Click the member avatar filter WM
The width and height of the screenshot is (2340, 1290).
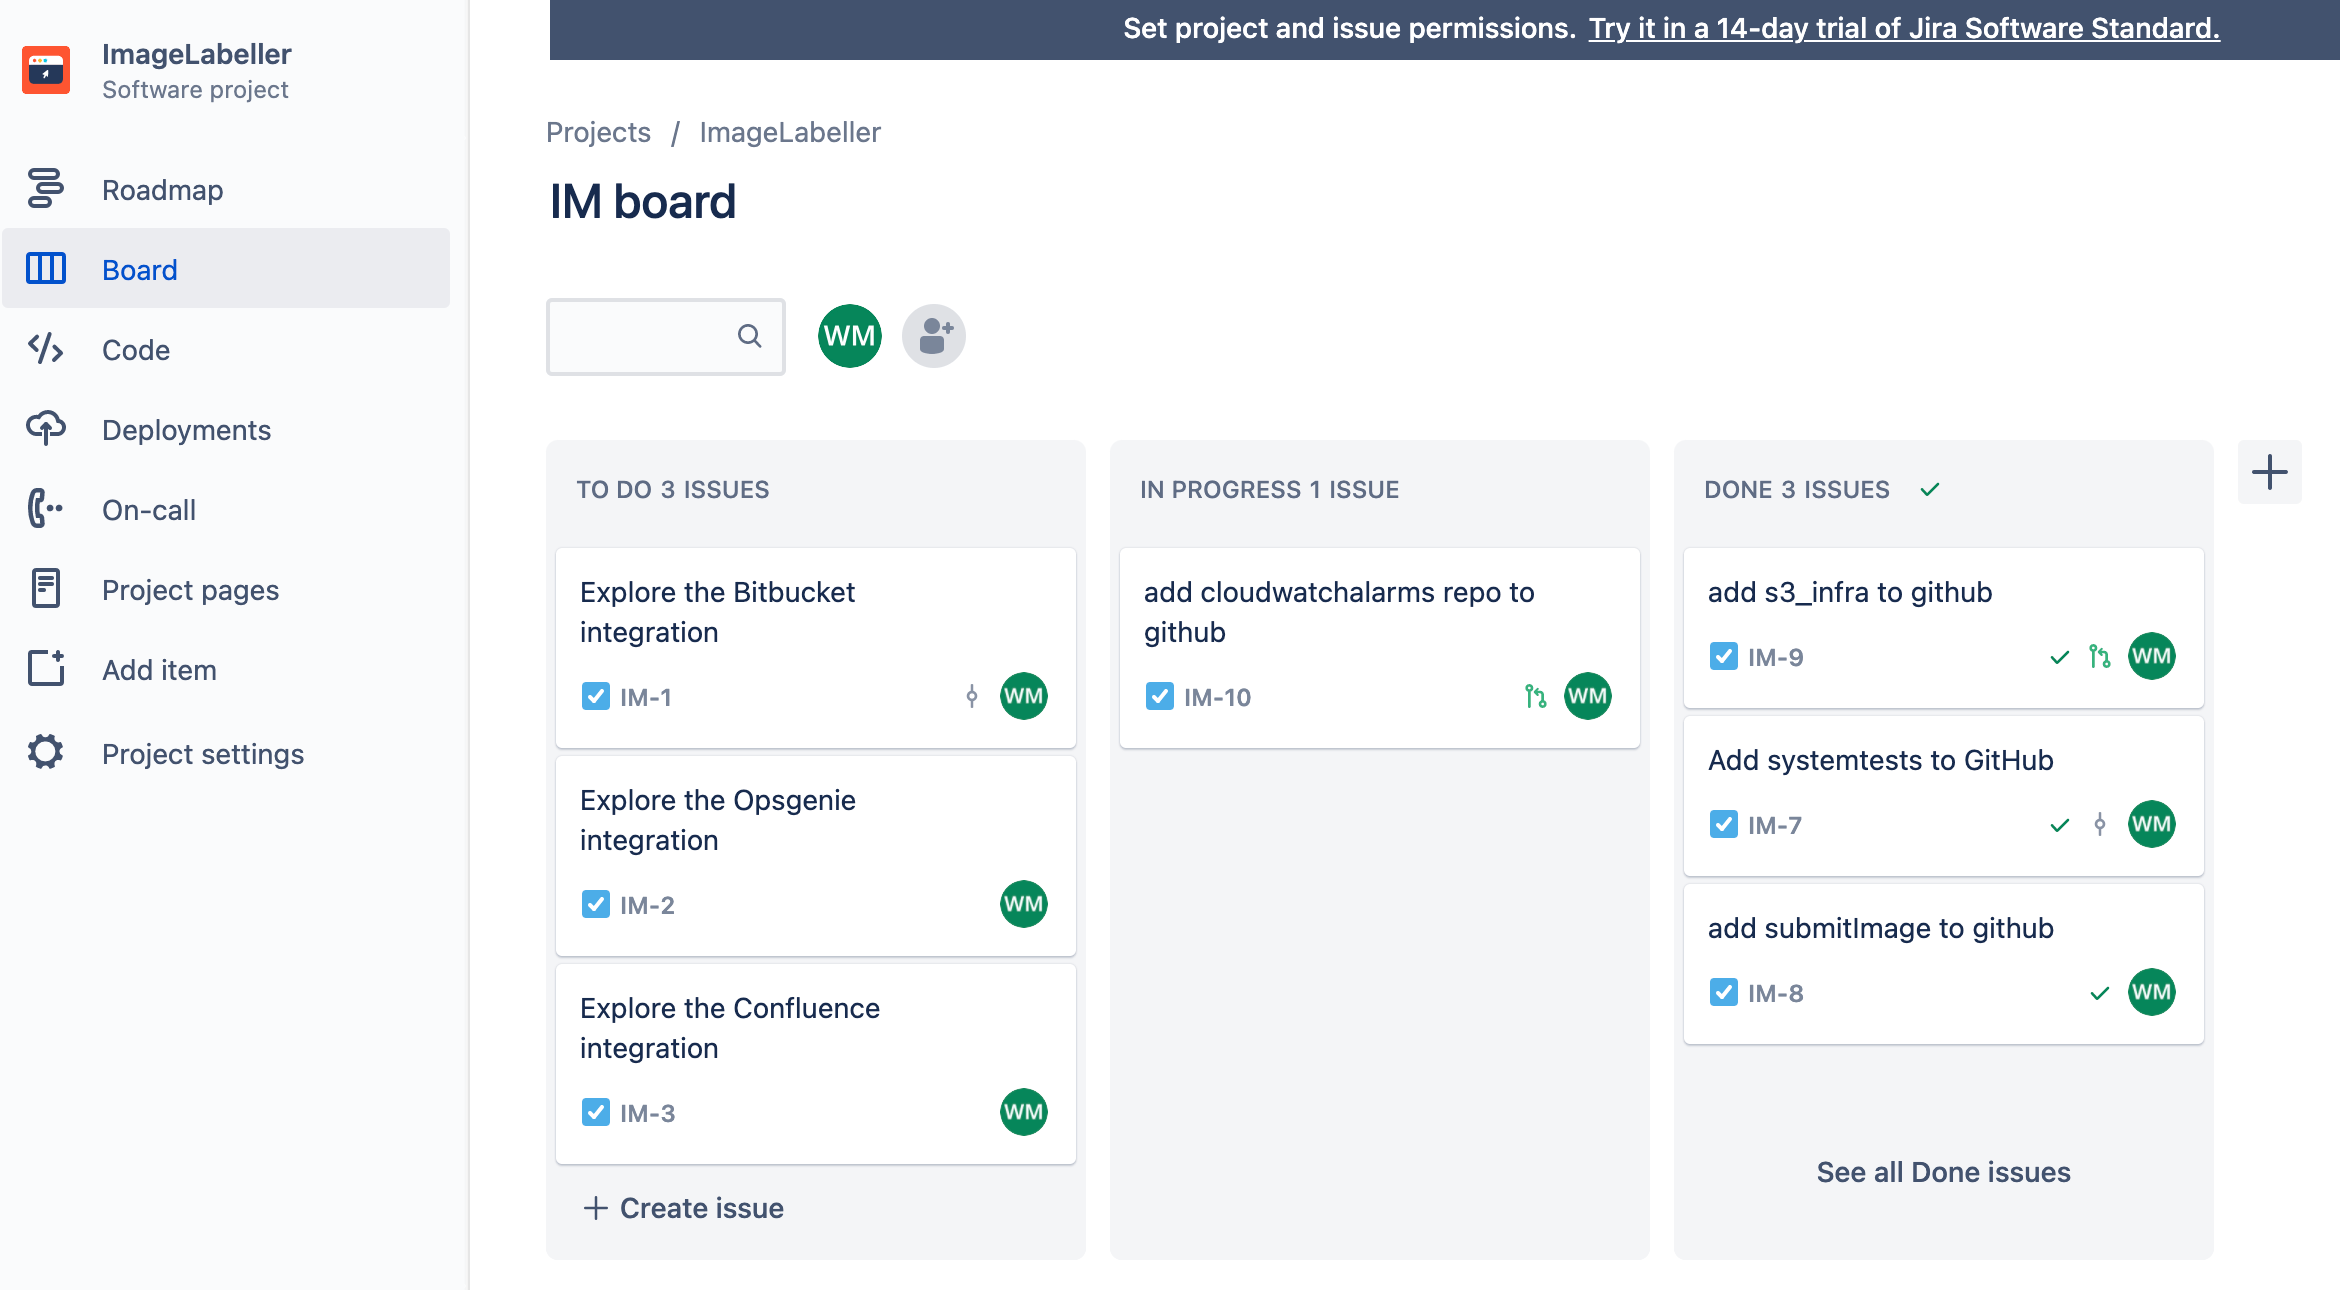[850, 335]
